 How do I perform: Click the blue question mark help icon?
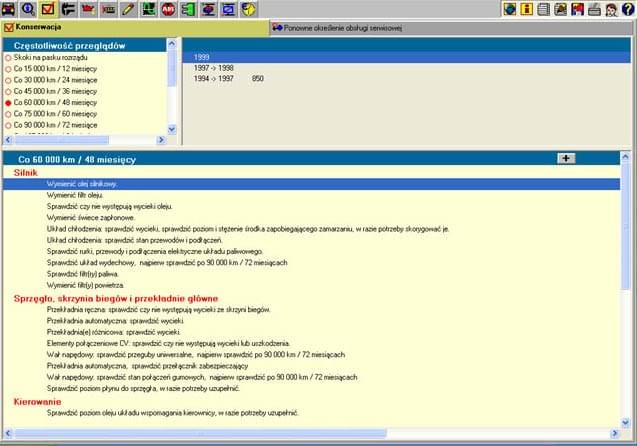(x=627, y=9)
